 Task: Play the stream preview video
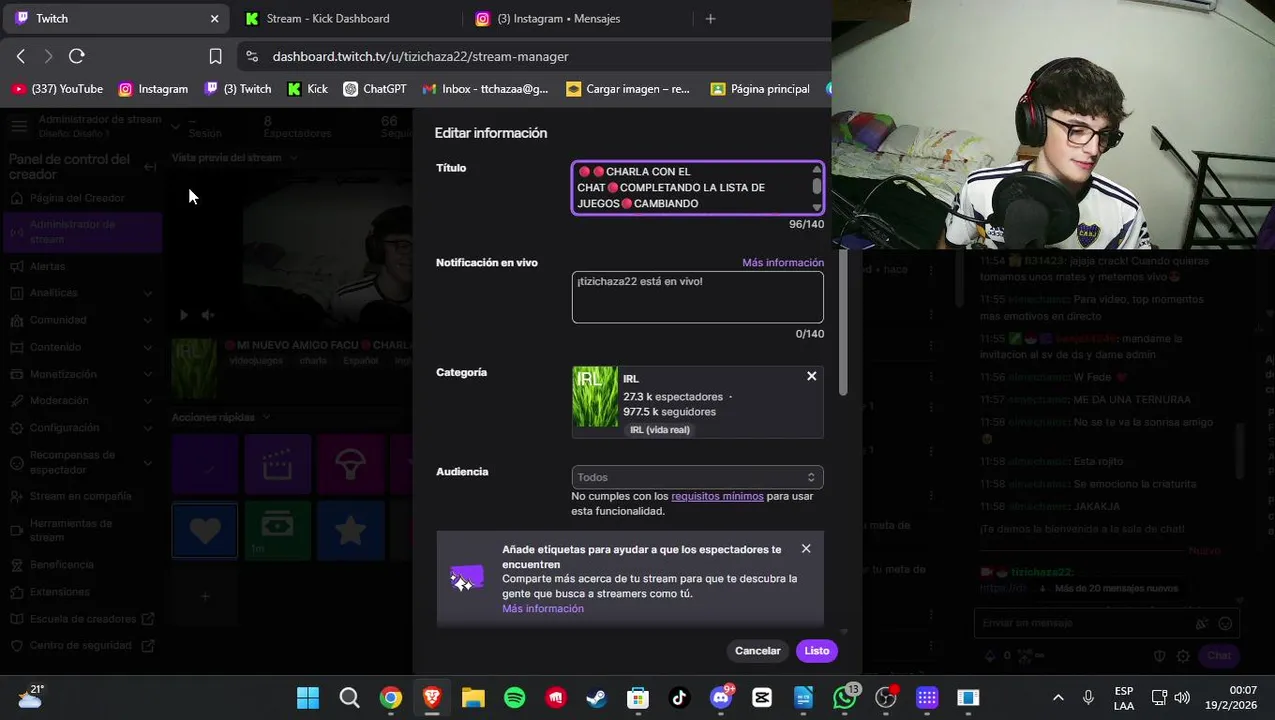(183, 315)
